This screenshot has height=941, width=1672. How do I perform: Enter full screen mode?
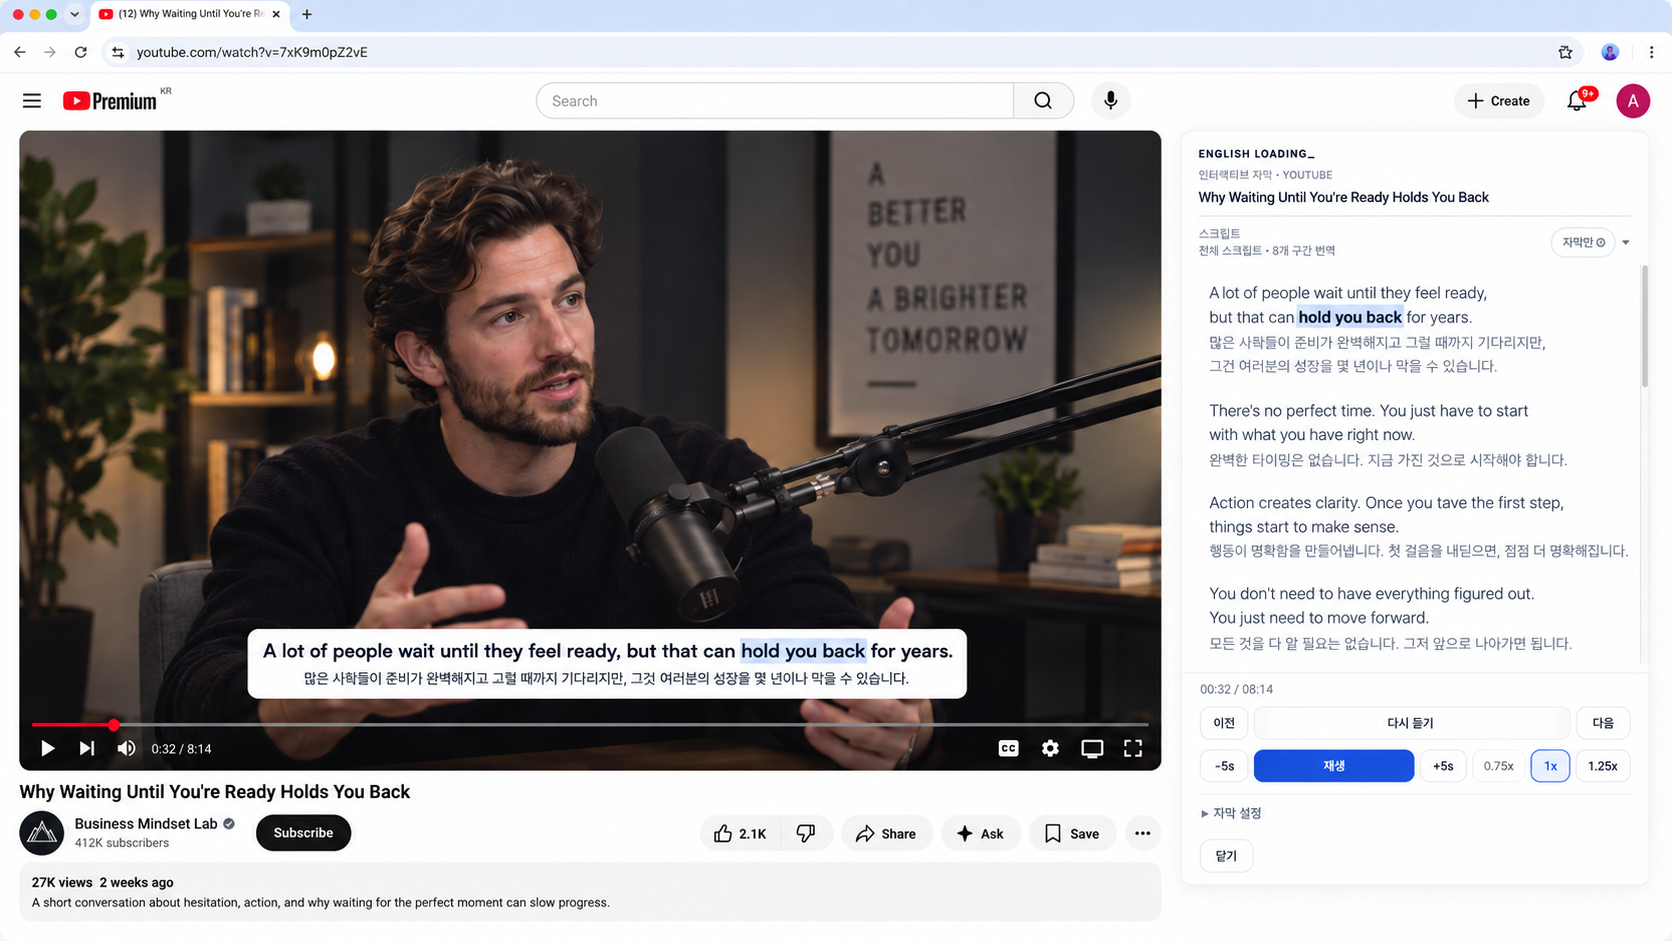[x=1133, y=748]
